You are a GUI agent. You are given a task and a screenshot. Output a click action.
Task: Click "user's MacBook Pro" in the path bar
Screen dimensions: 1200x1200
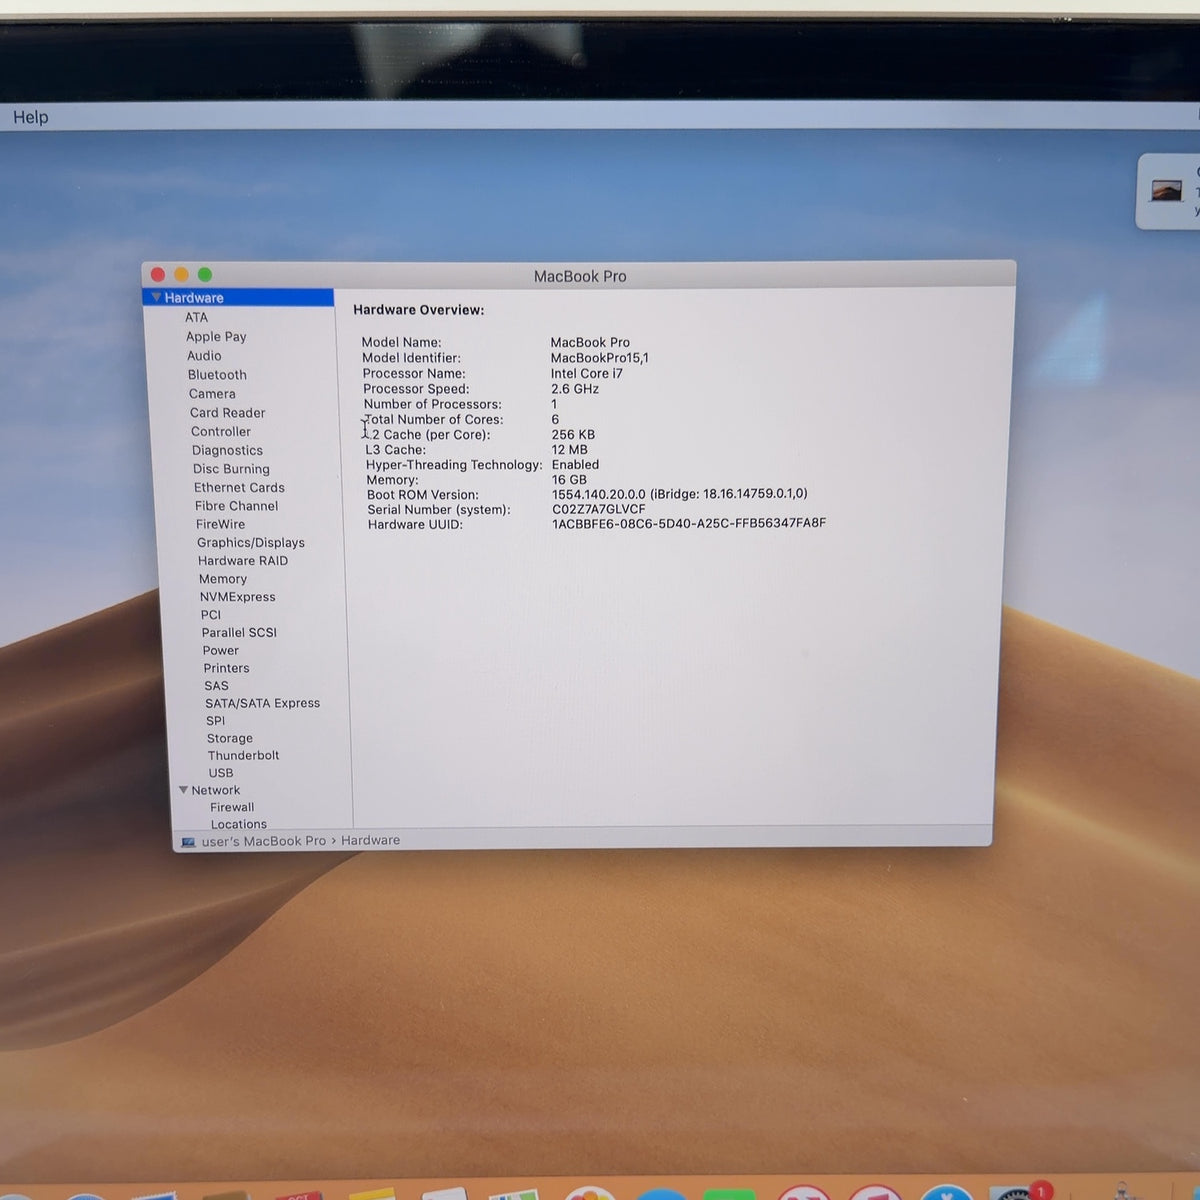(x=264, y=841)
